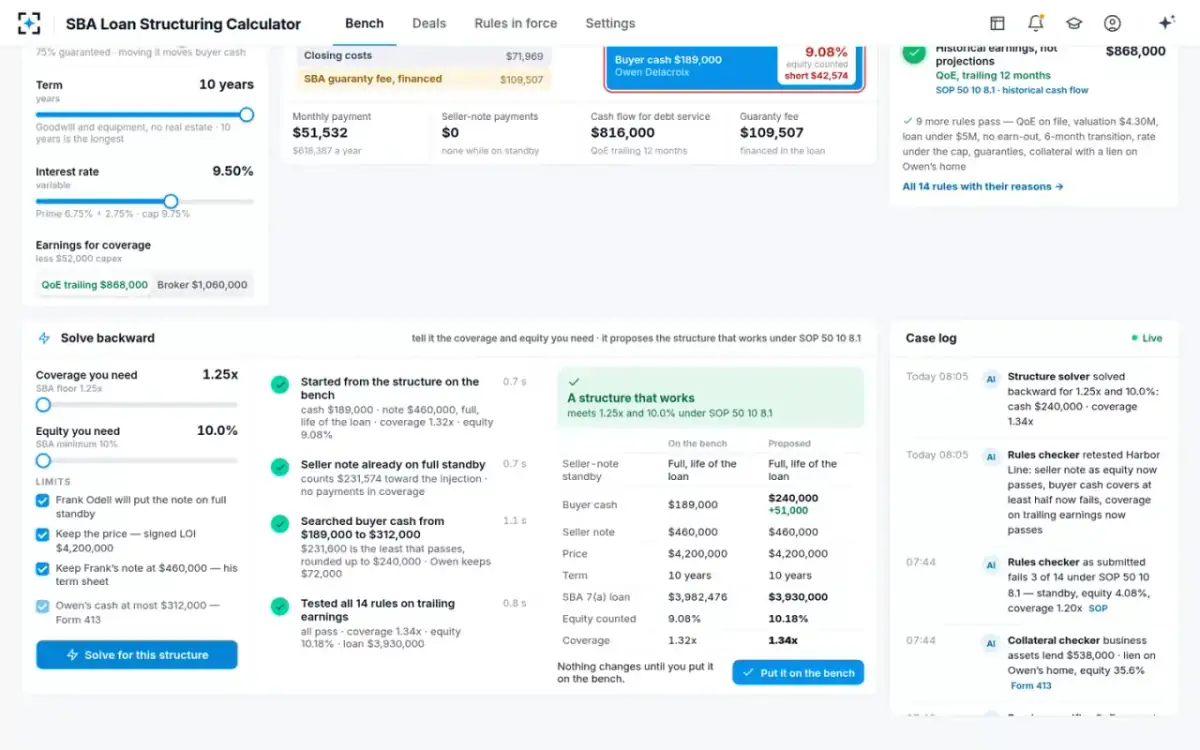Click the green check icon beside Historical earnings rule
The width and height of the screenshot is (1200, 750).
click(x=914, y=53)
